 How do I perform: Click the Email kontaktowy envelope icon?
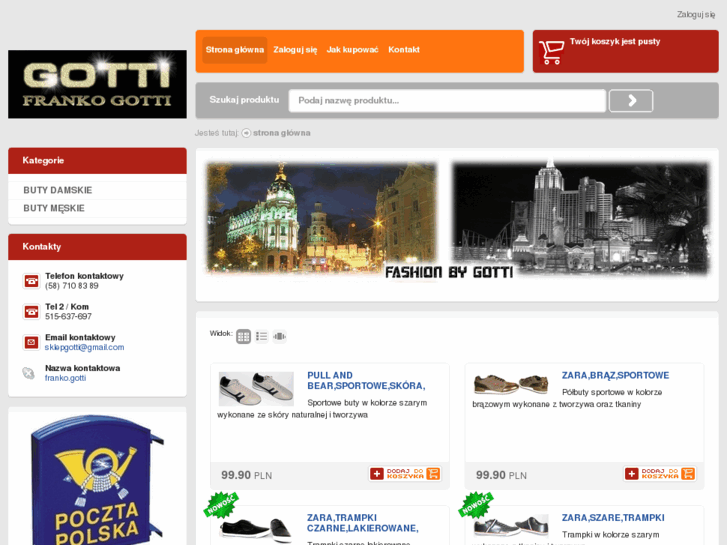coord(32,342)
